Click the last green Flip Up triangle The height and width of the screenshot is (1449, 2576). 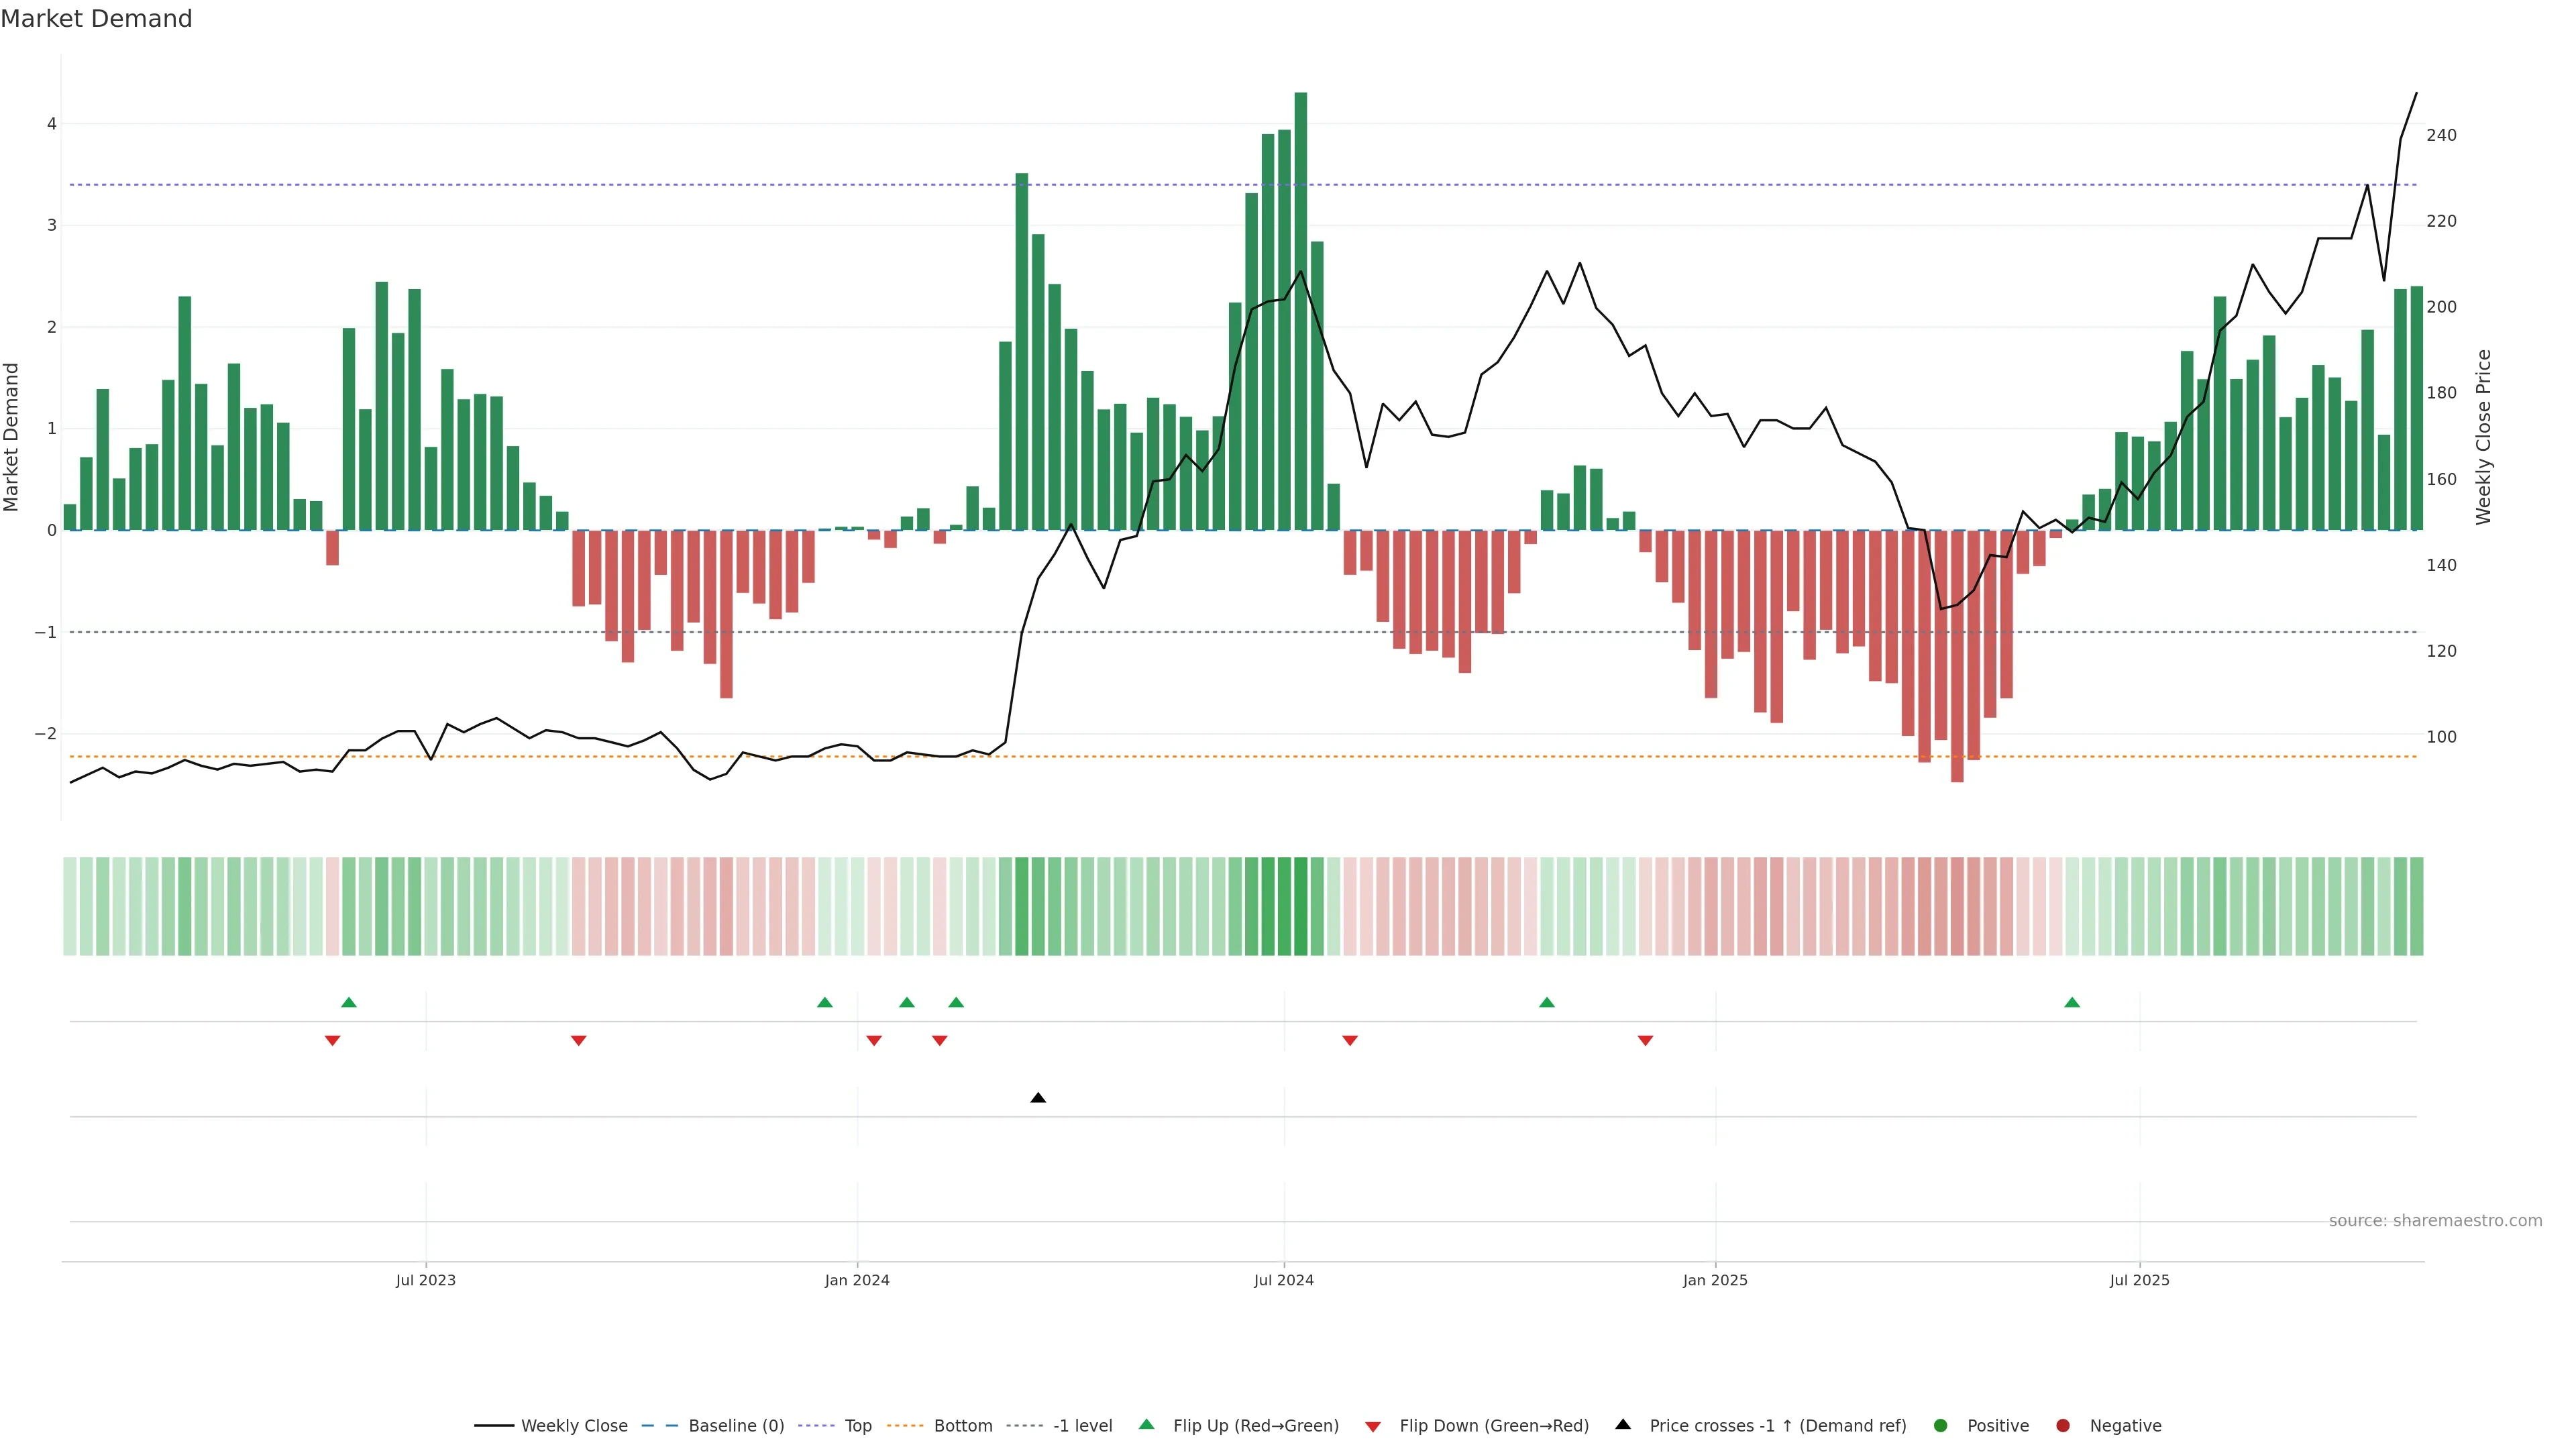(x=2072, y=1002)
